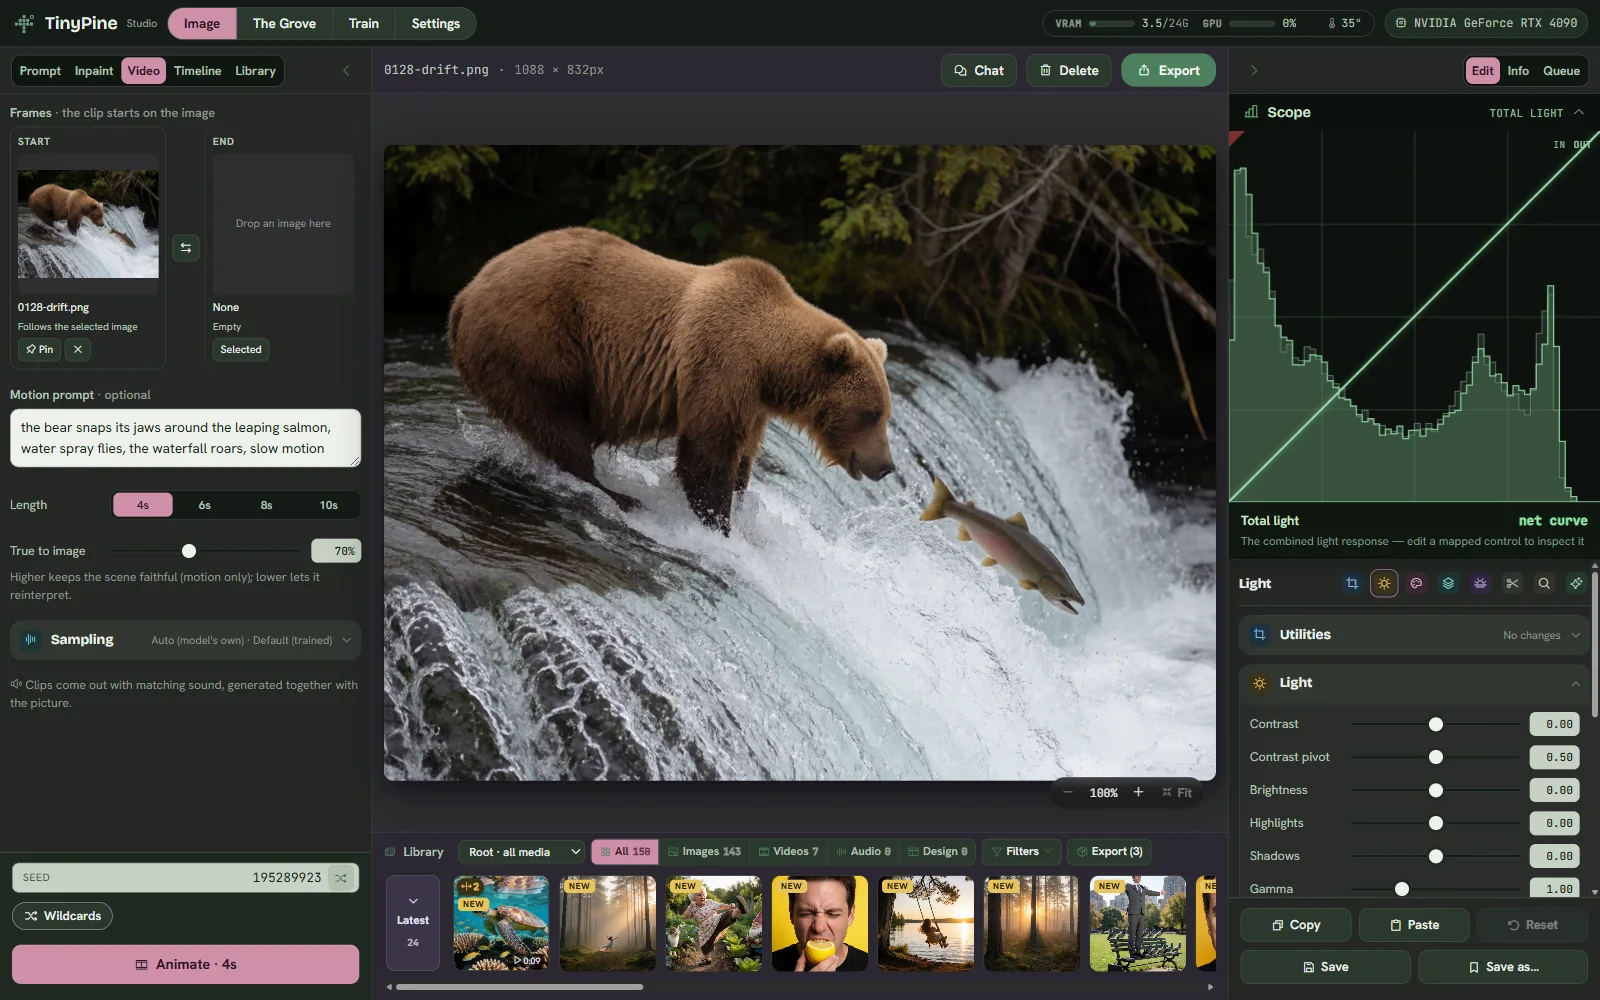Open the layers stack section icon
The width and height of the screenshot is (1600, 1000).
click(1448, 583)
